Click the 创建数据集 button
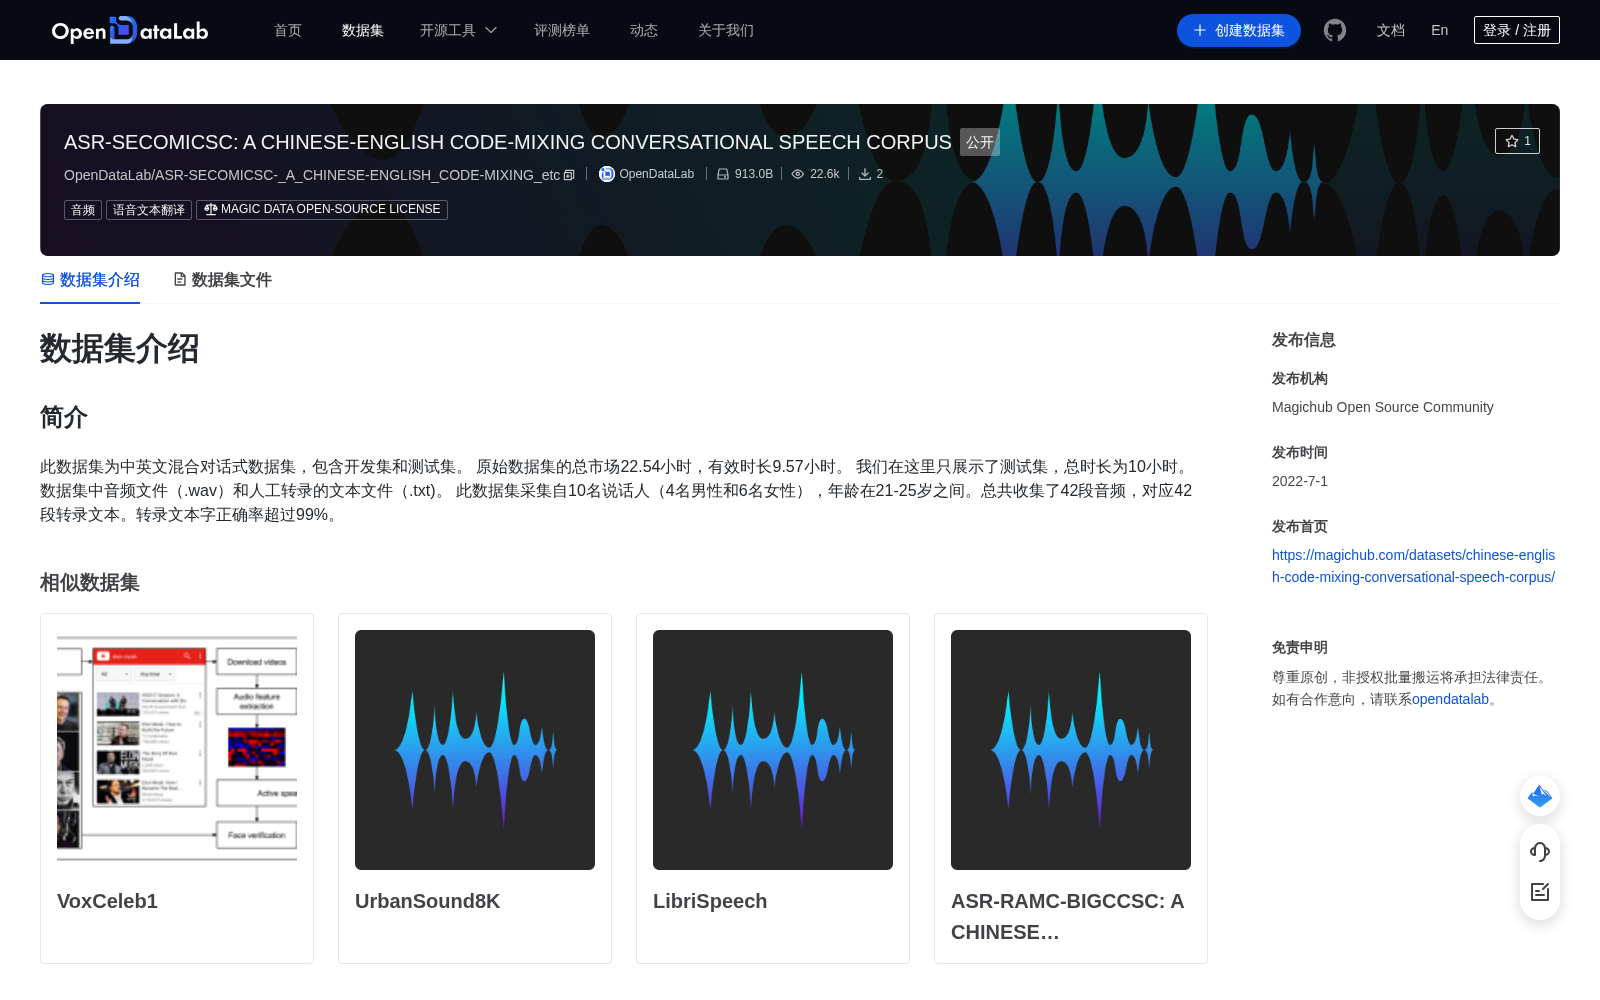The height and width of the screenshot is (1000, 1600). click(x=1239, y=30)
